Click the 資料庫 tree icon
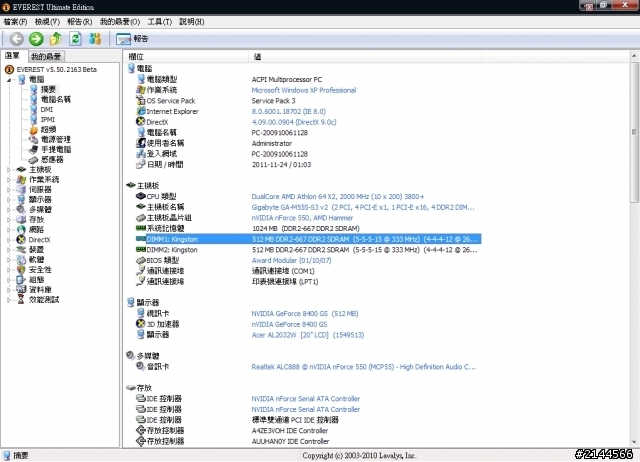 [x=21, y=290]
